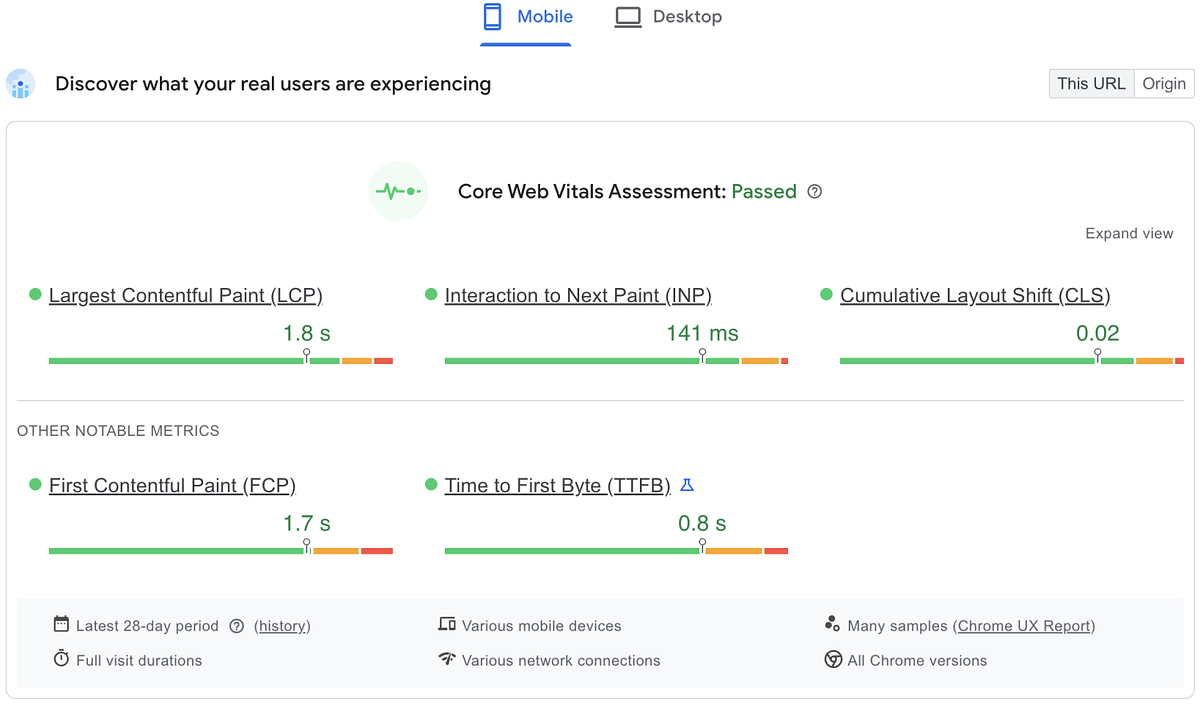The width and height of the screenshot is (1200, 704).
Task: Click the history link
Action: (282, 625)
